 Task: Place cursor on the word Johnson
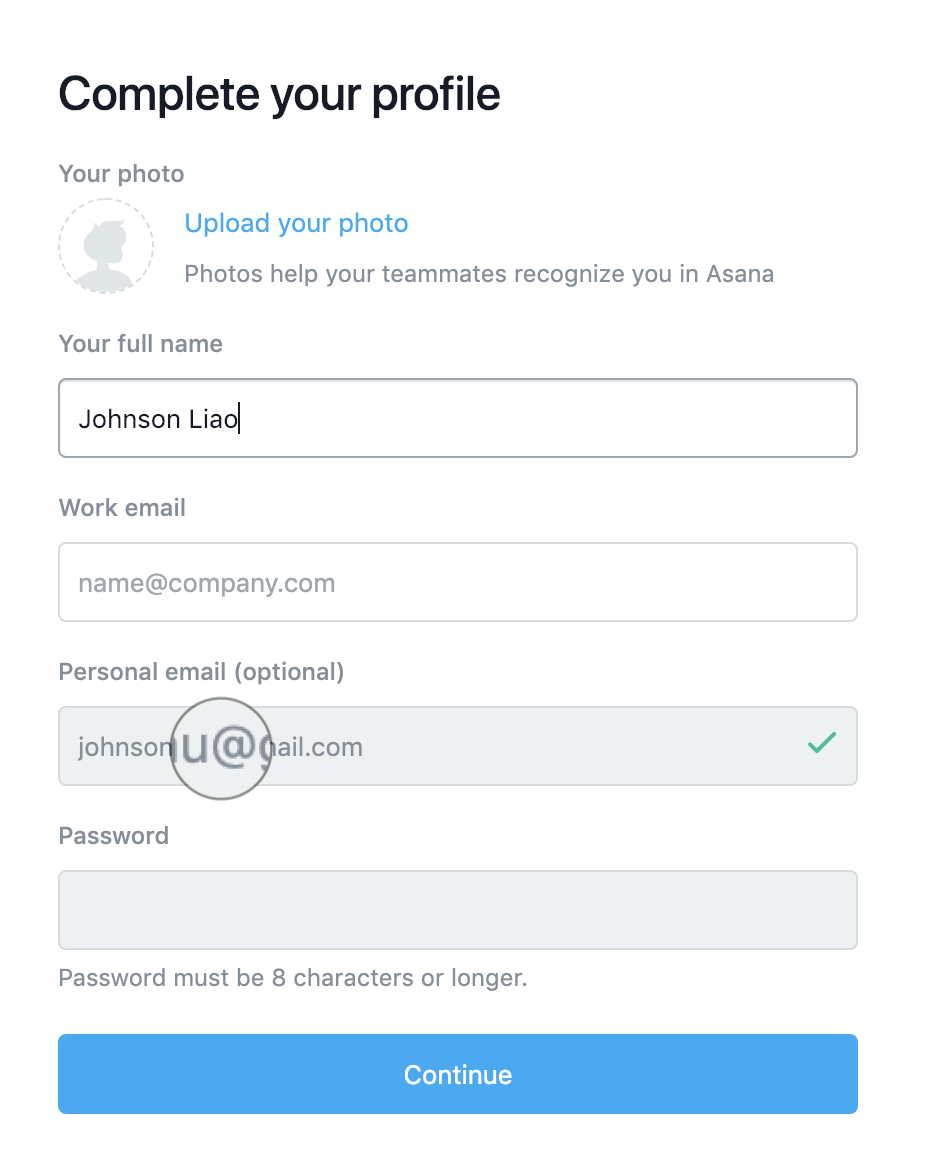point(129,419)
